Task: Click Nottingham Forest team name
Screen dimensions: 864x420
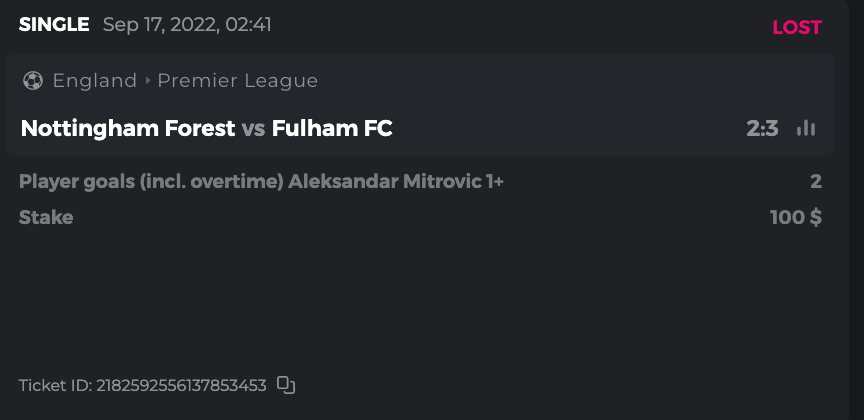Action: (128, 128)
